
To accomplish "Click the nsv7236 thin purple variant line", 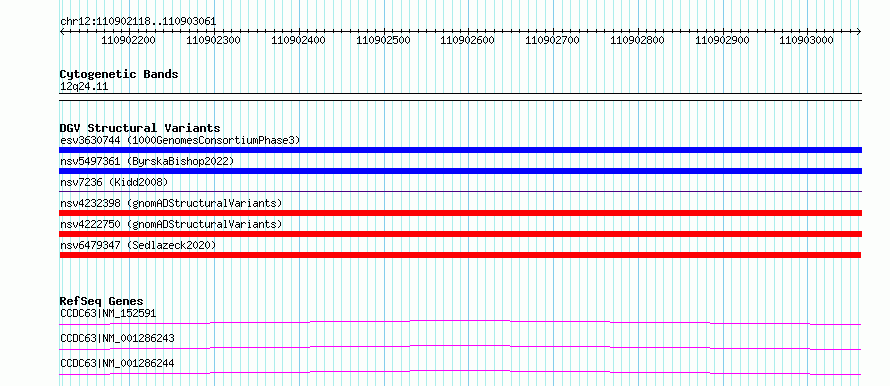I will click(460, 192).
